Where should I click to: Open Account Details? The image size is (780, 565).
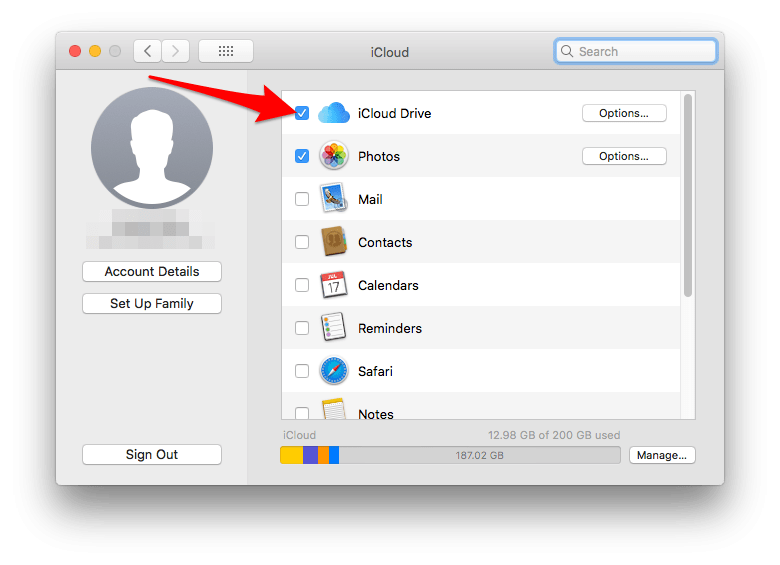[152, 272]
